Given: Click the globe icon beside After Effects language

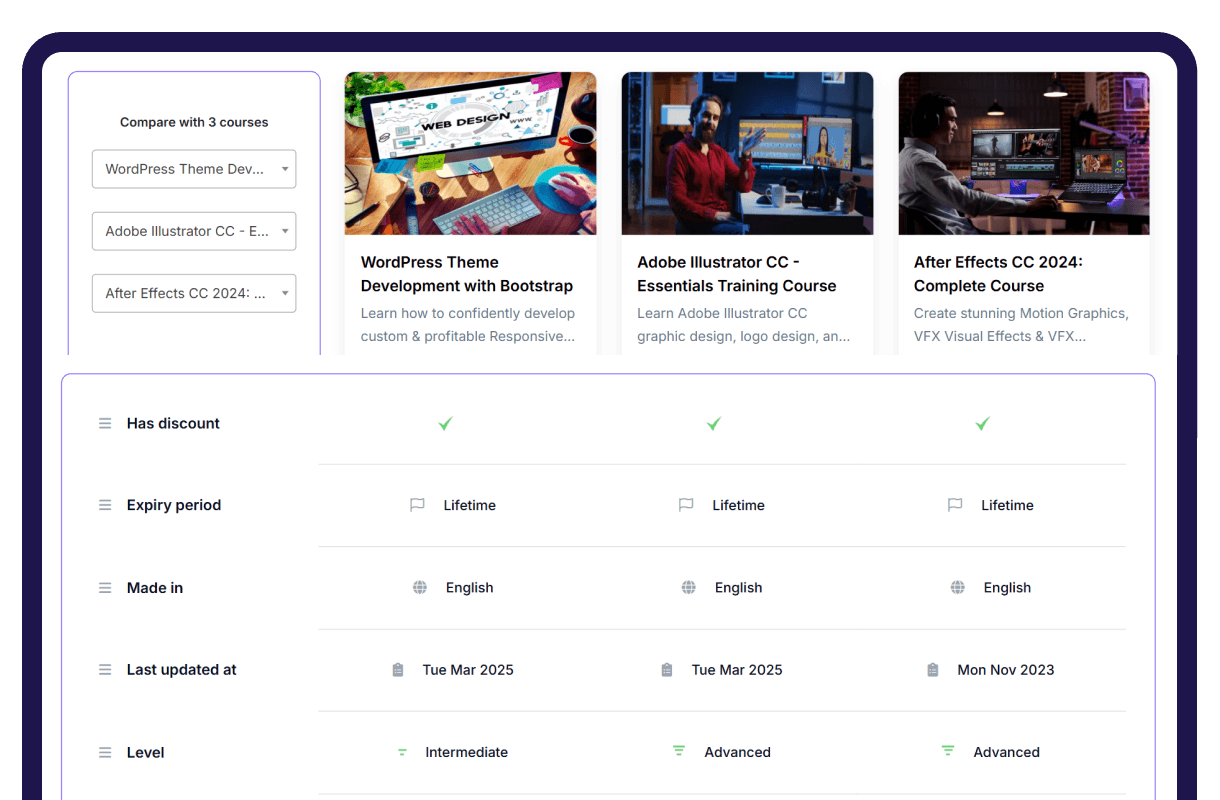Looking at the screenshot, I should (958, 588).
